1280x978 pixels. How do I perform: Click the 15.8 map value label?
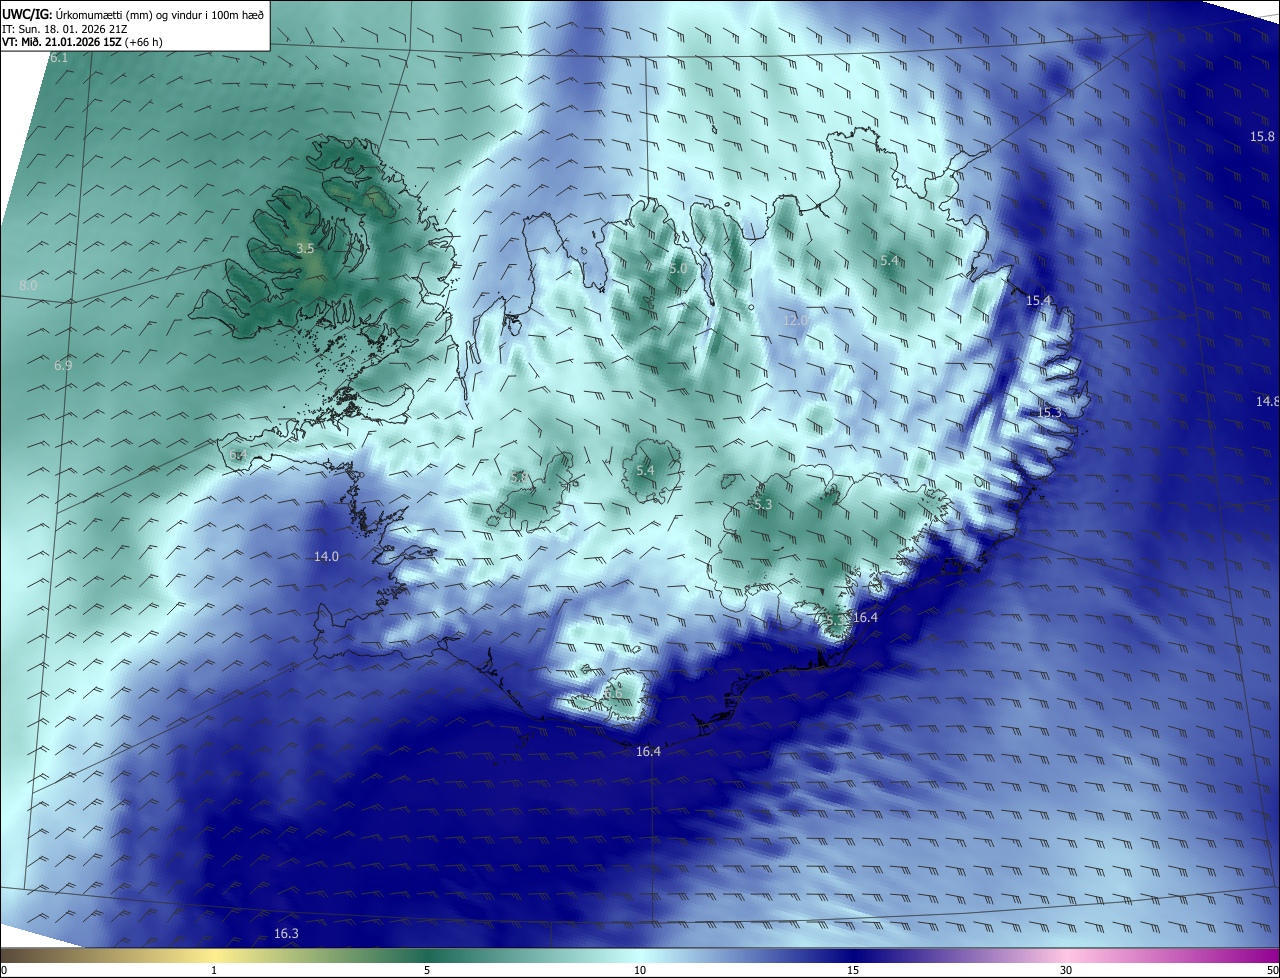(1262, 136)
